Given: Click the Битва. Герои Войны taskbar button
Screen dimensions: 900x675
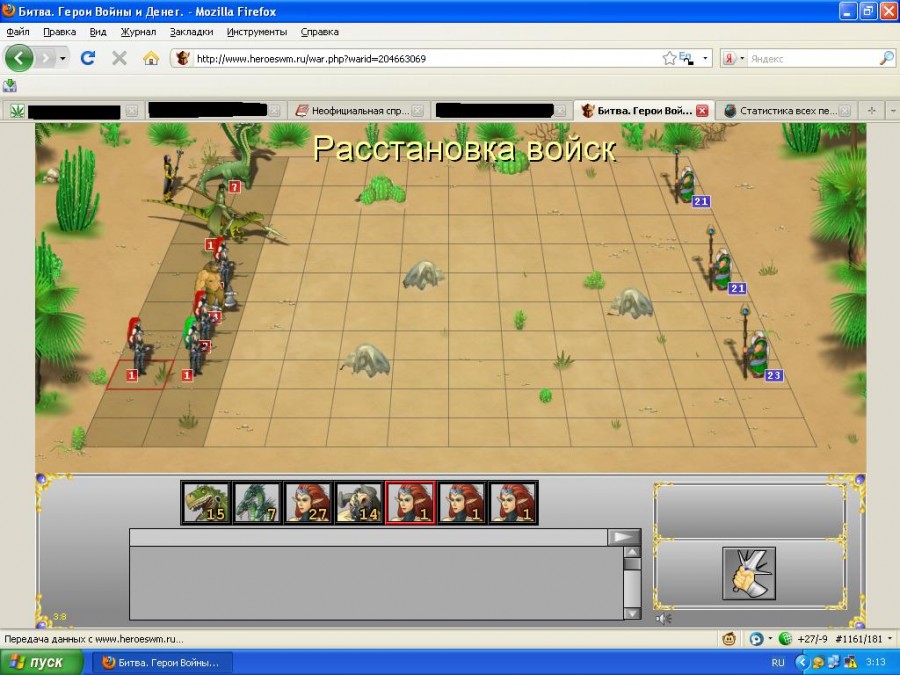Looking at the screenshot, I should click(162, 662).
